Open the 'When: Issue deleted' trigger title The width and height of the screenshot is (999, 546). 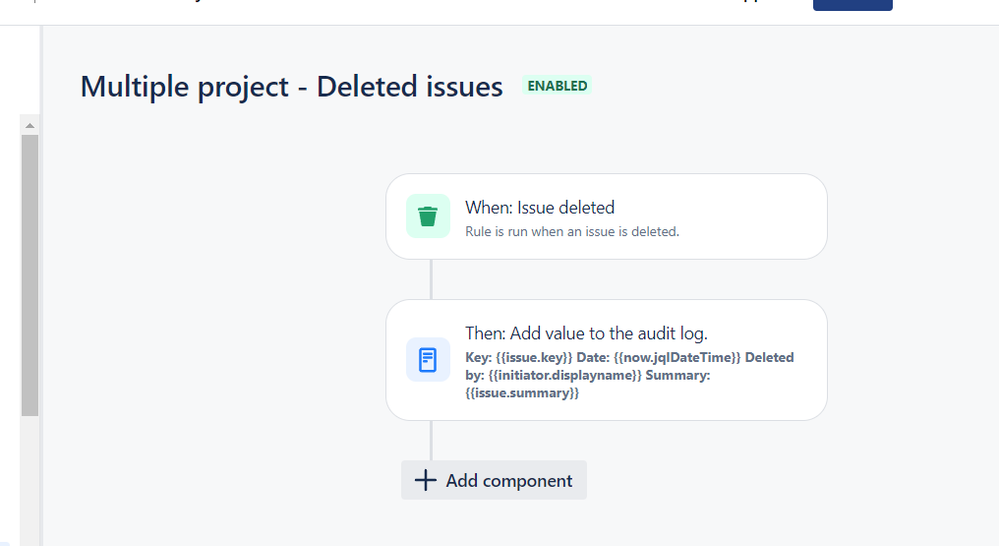tap(540, 208)
